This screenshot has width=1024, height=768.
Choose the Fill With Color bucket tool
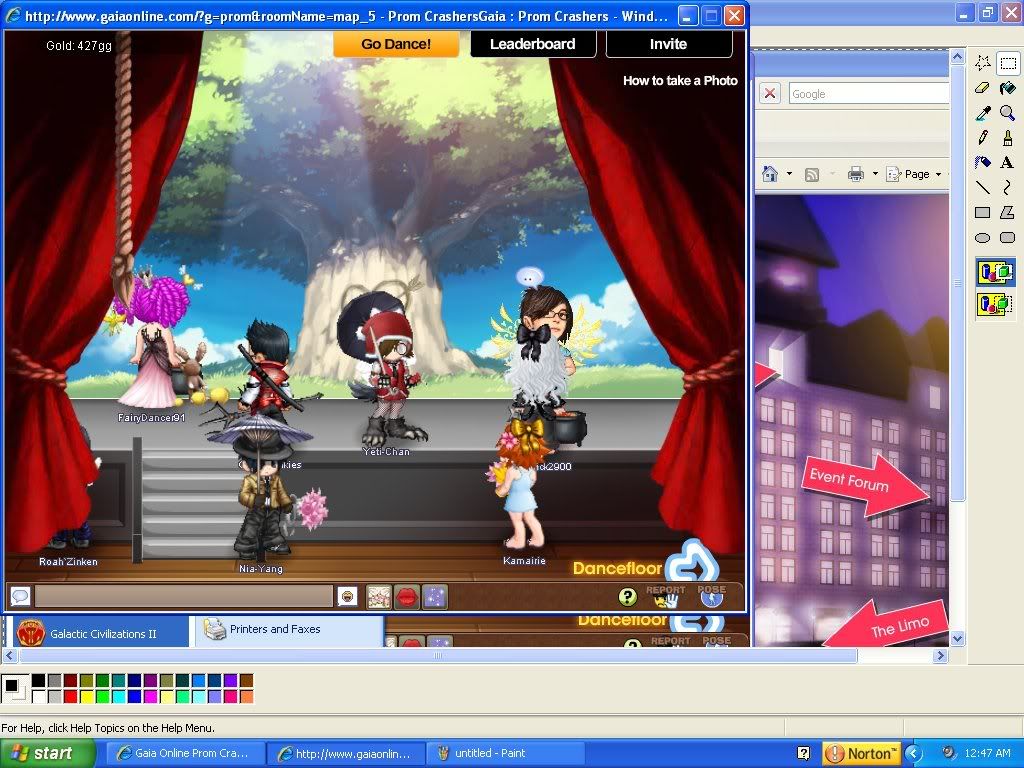pos(1008,88)
